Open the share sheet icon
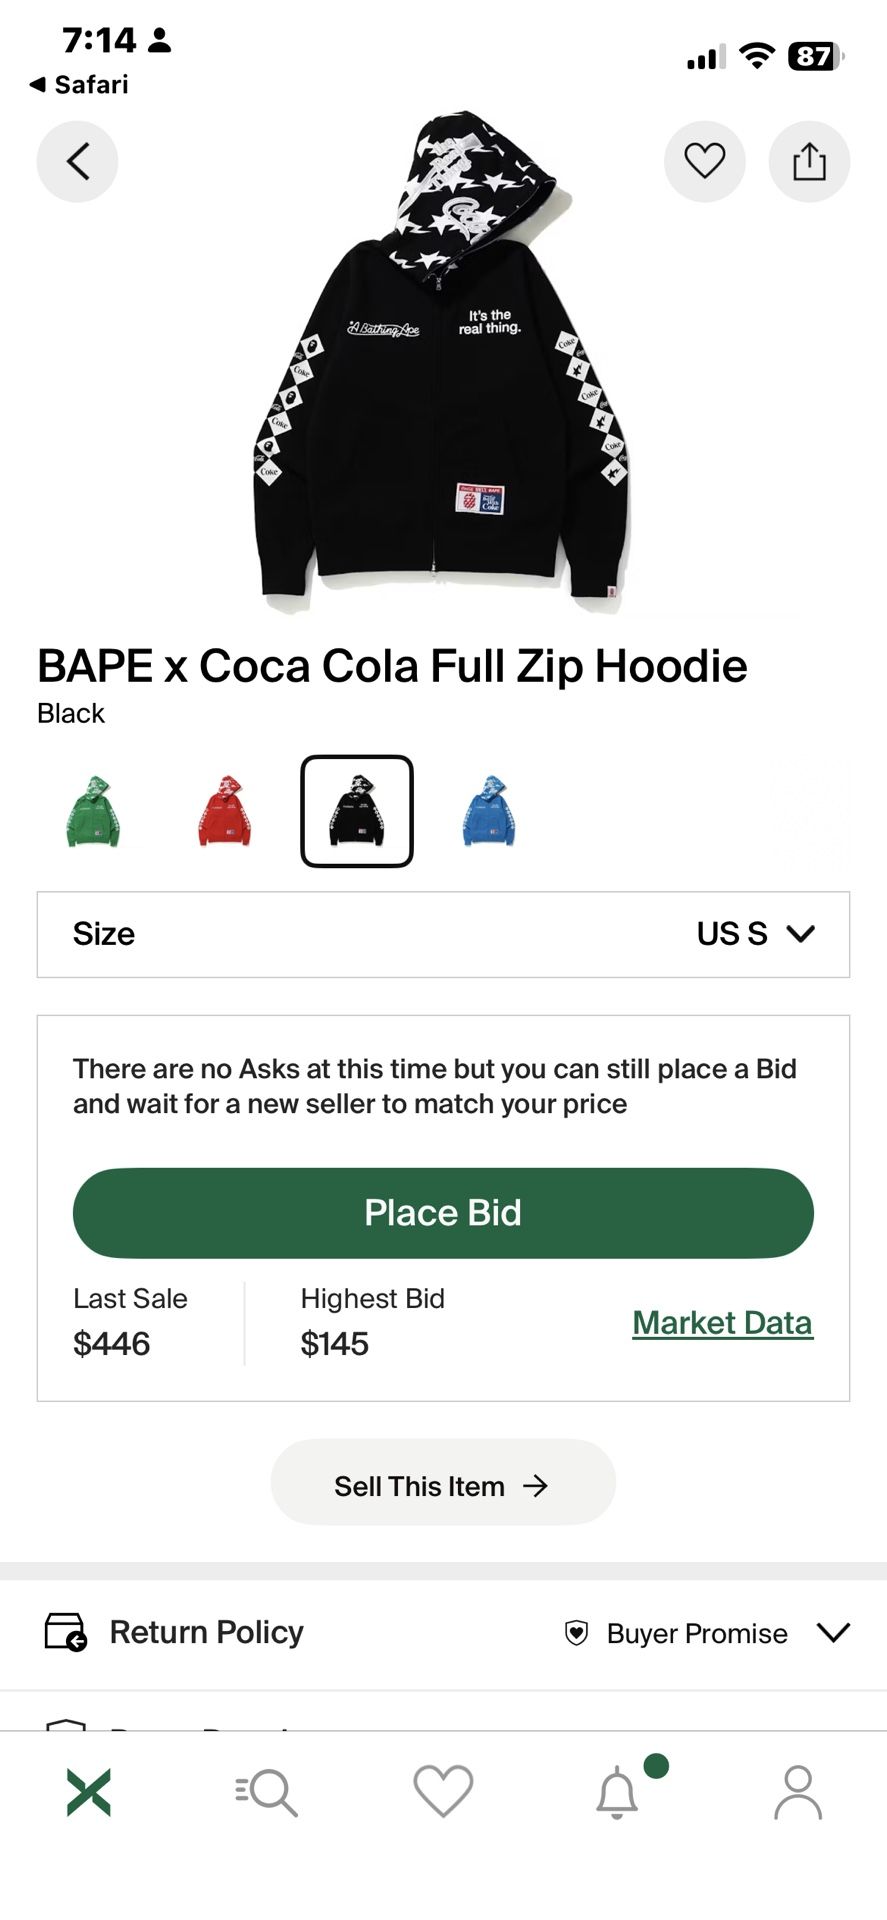Image resolution: width=887 pixels, height=1920 pixels. tap(809, 161)
